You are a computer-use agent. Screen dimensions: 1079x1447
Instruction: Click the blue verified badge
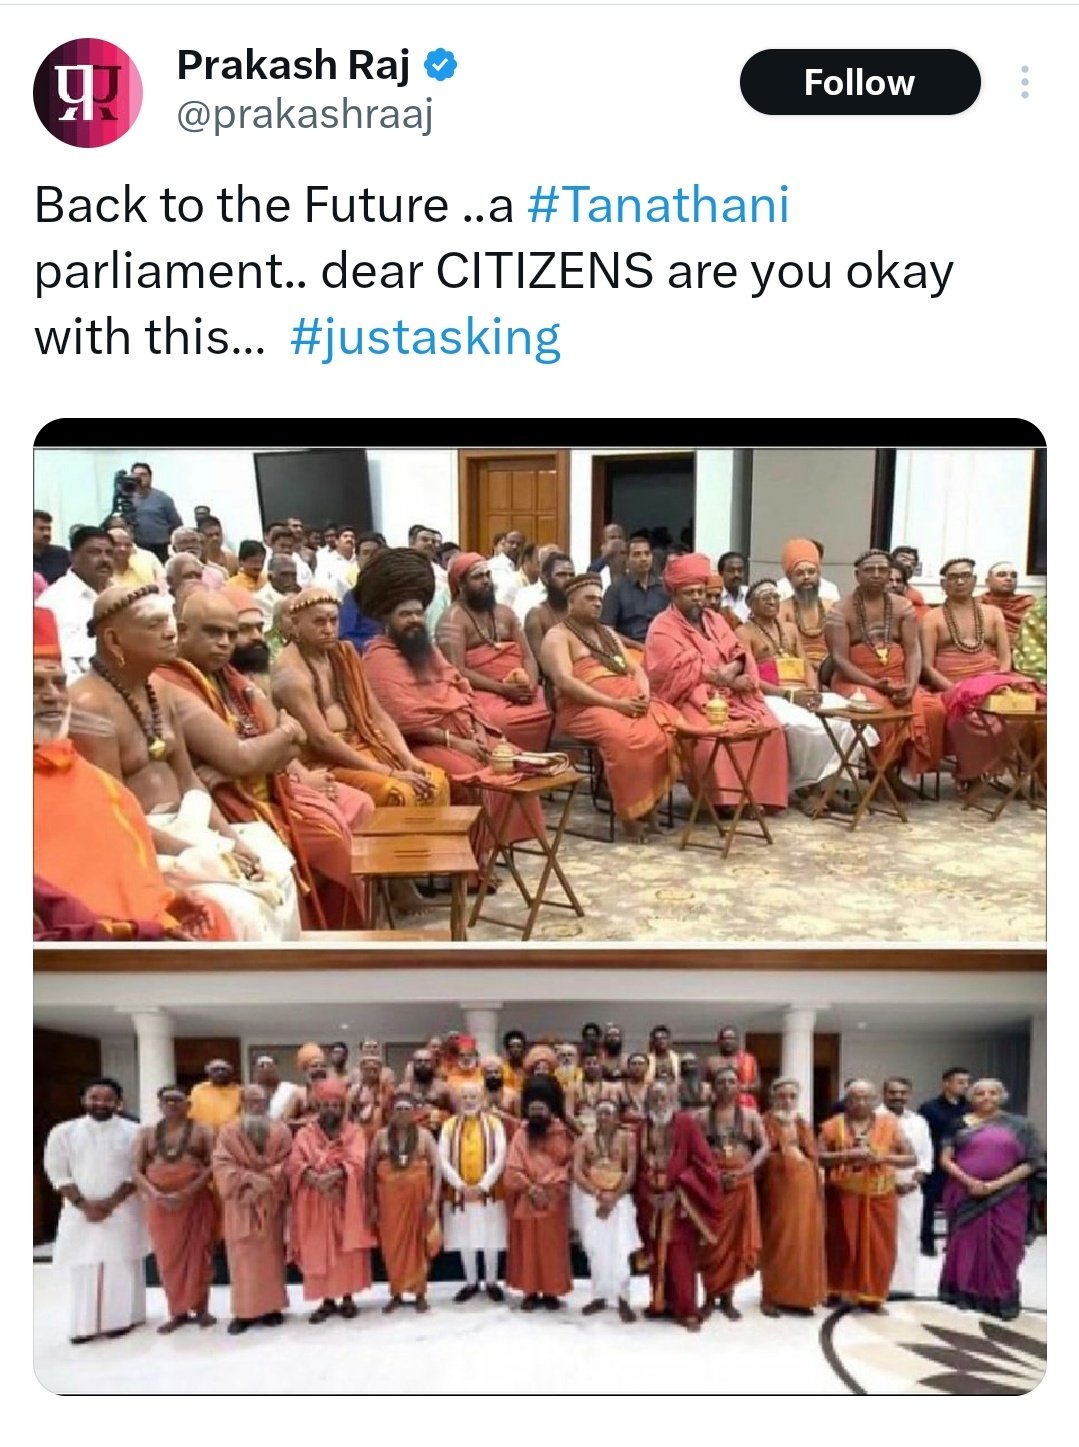point(441,66)
